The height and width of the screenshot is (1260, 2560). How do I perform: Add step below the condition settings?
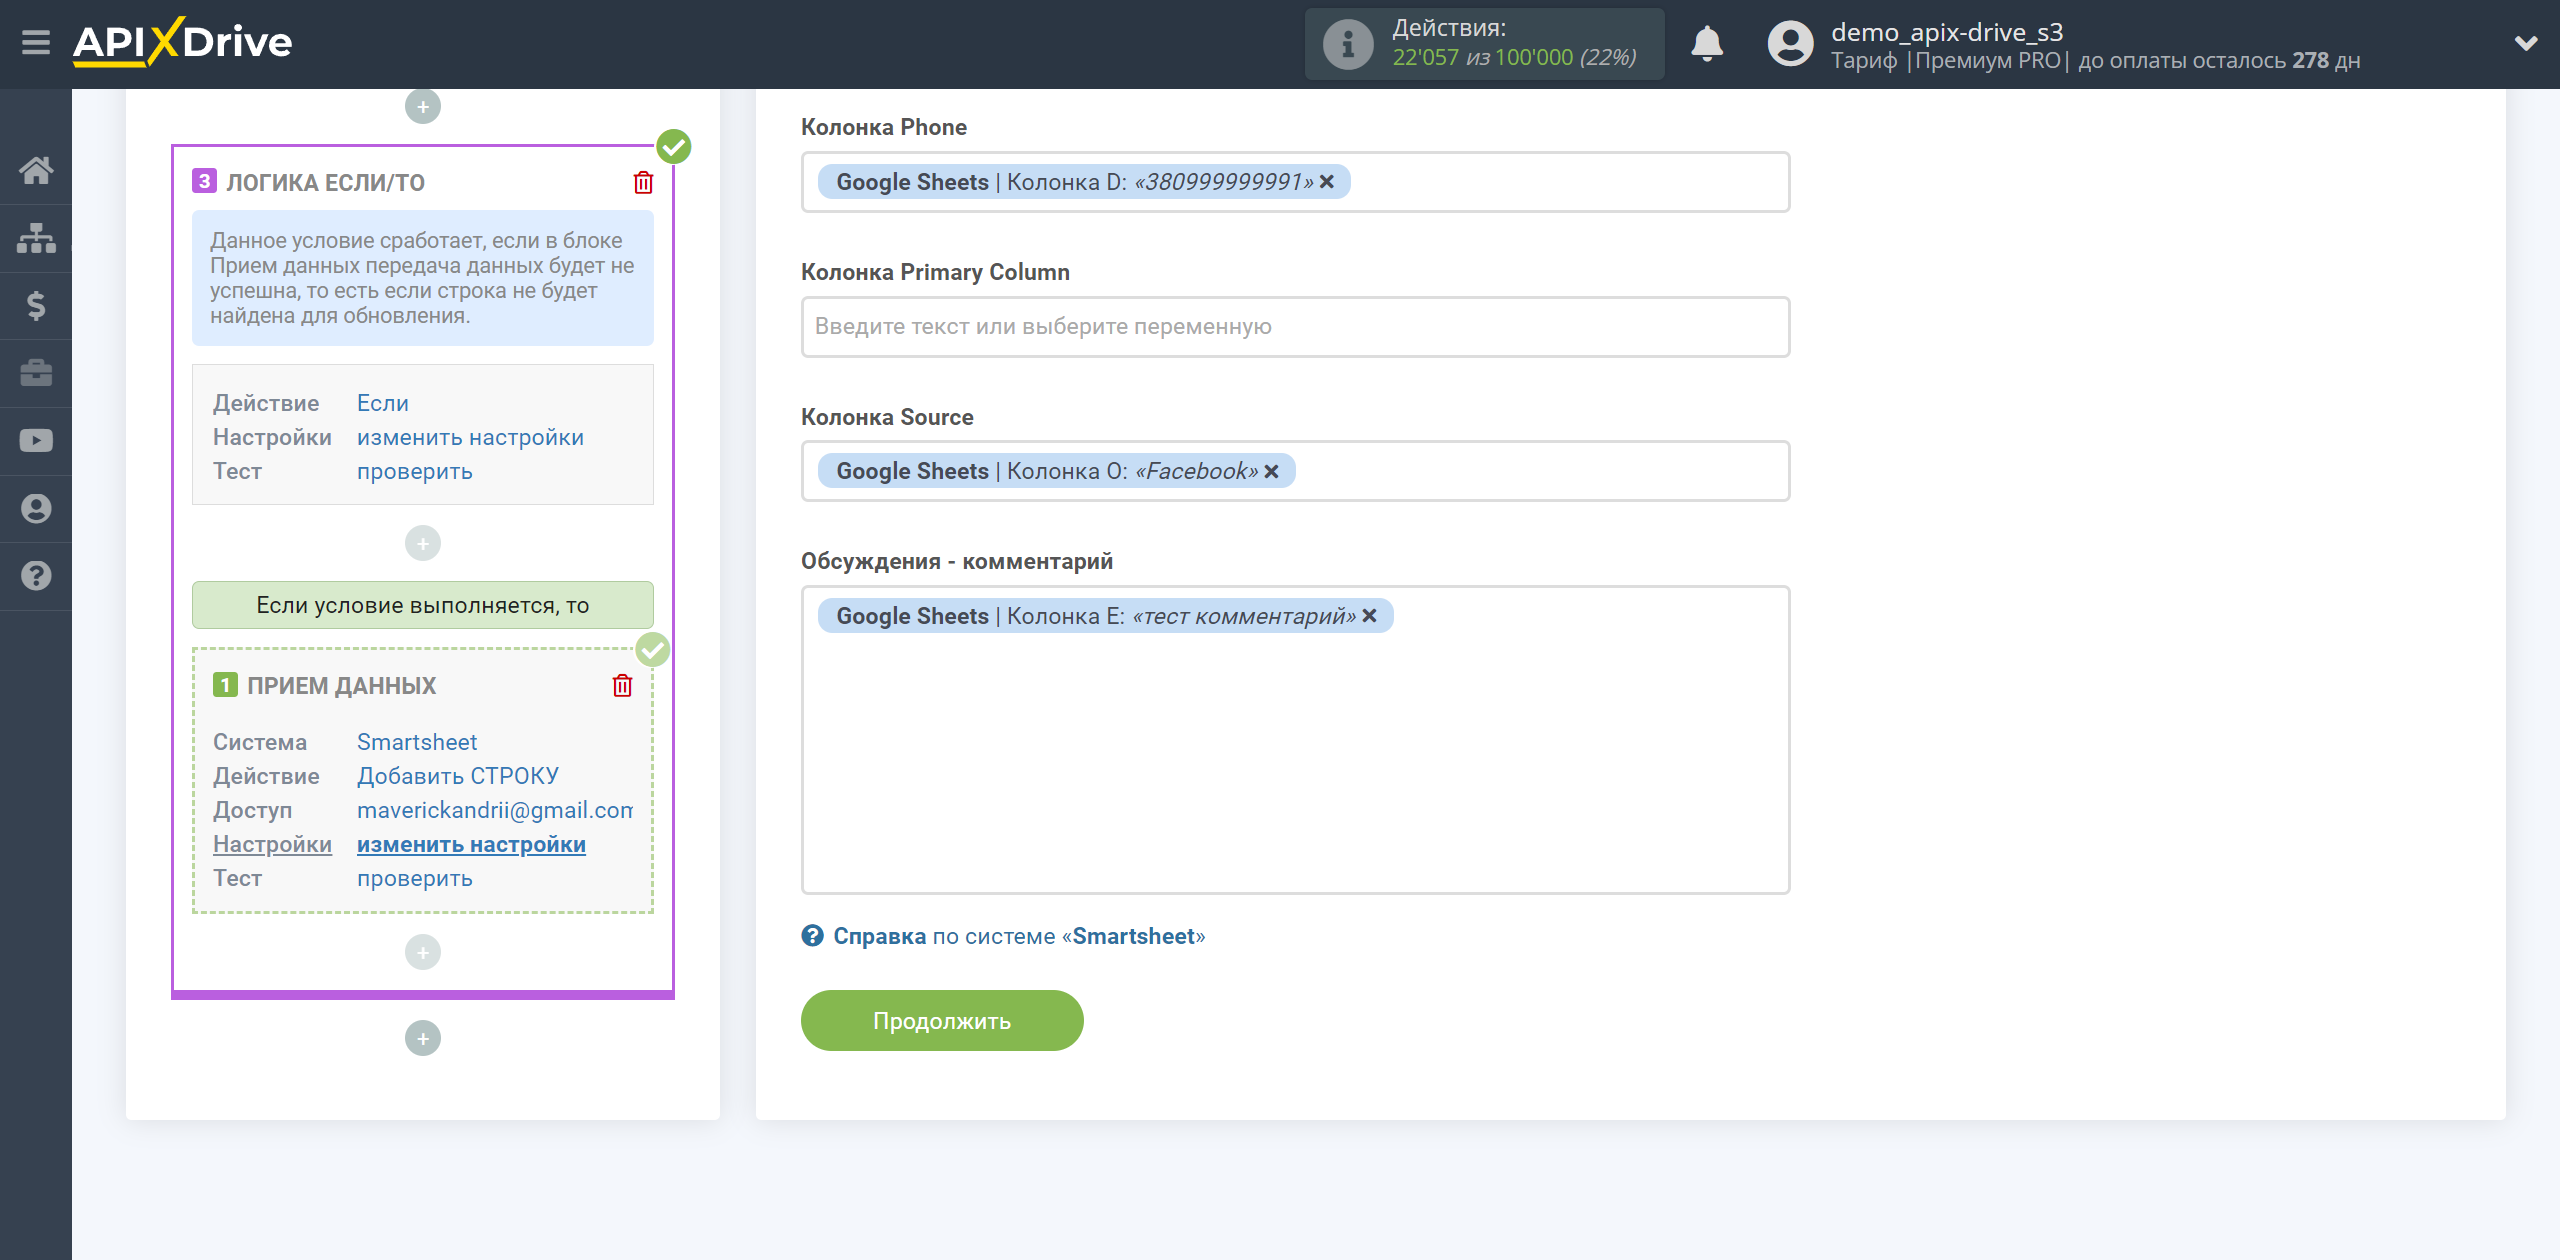tap(423, 543)
